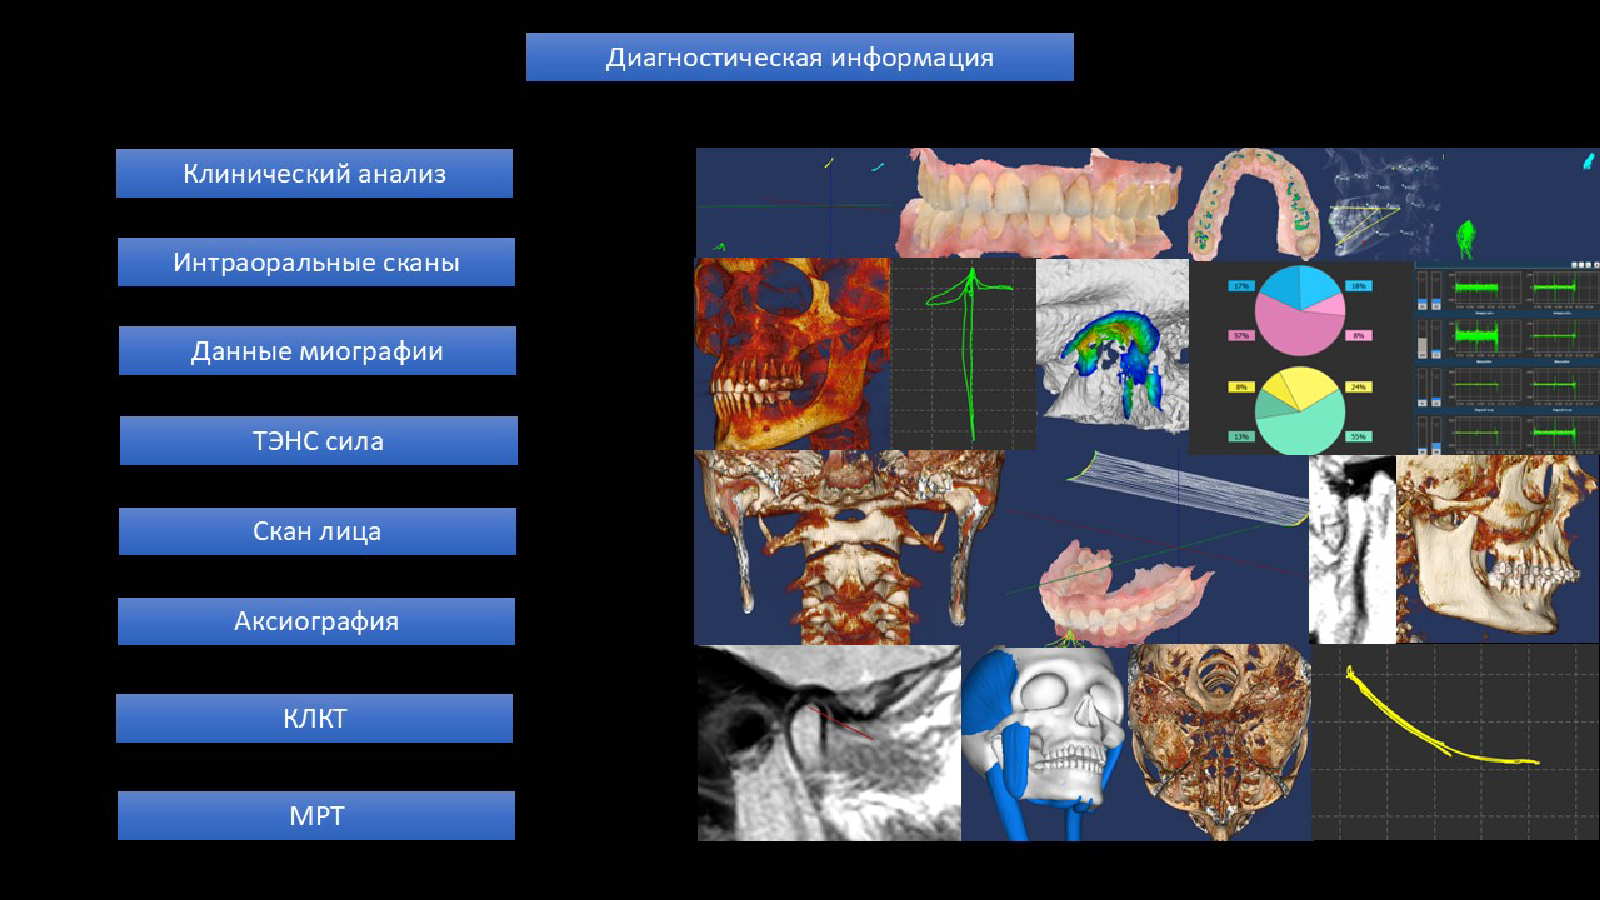The height and width of the screenshot is (900, 1600).
Task: Click the pink and blue pie chart
Action: coord(1299,310)
